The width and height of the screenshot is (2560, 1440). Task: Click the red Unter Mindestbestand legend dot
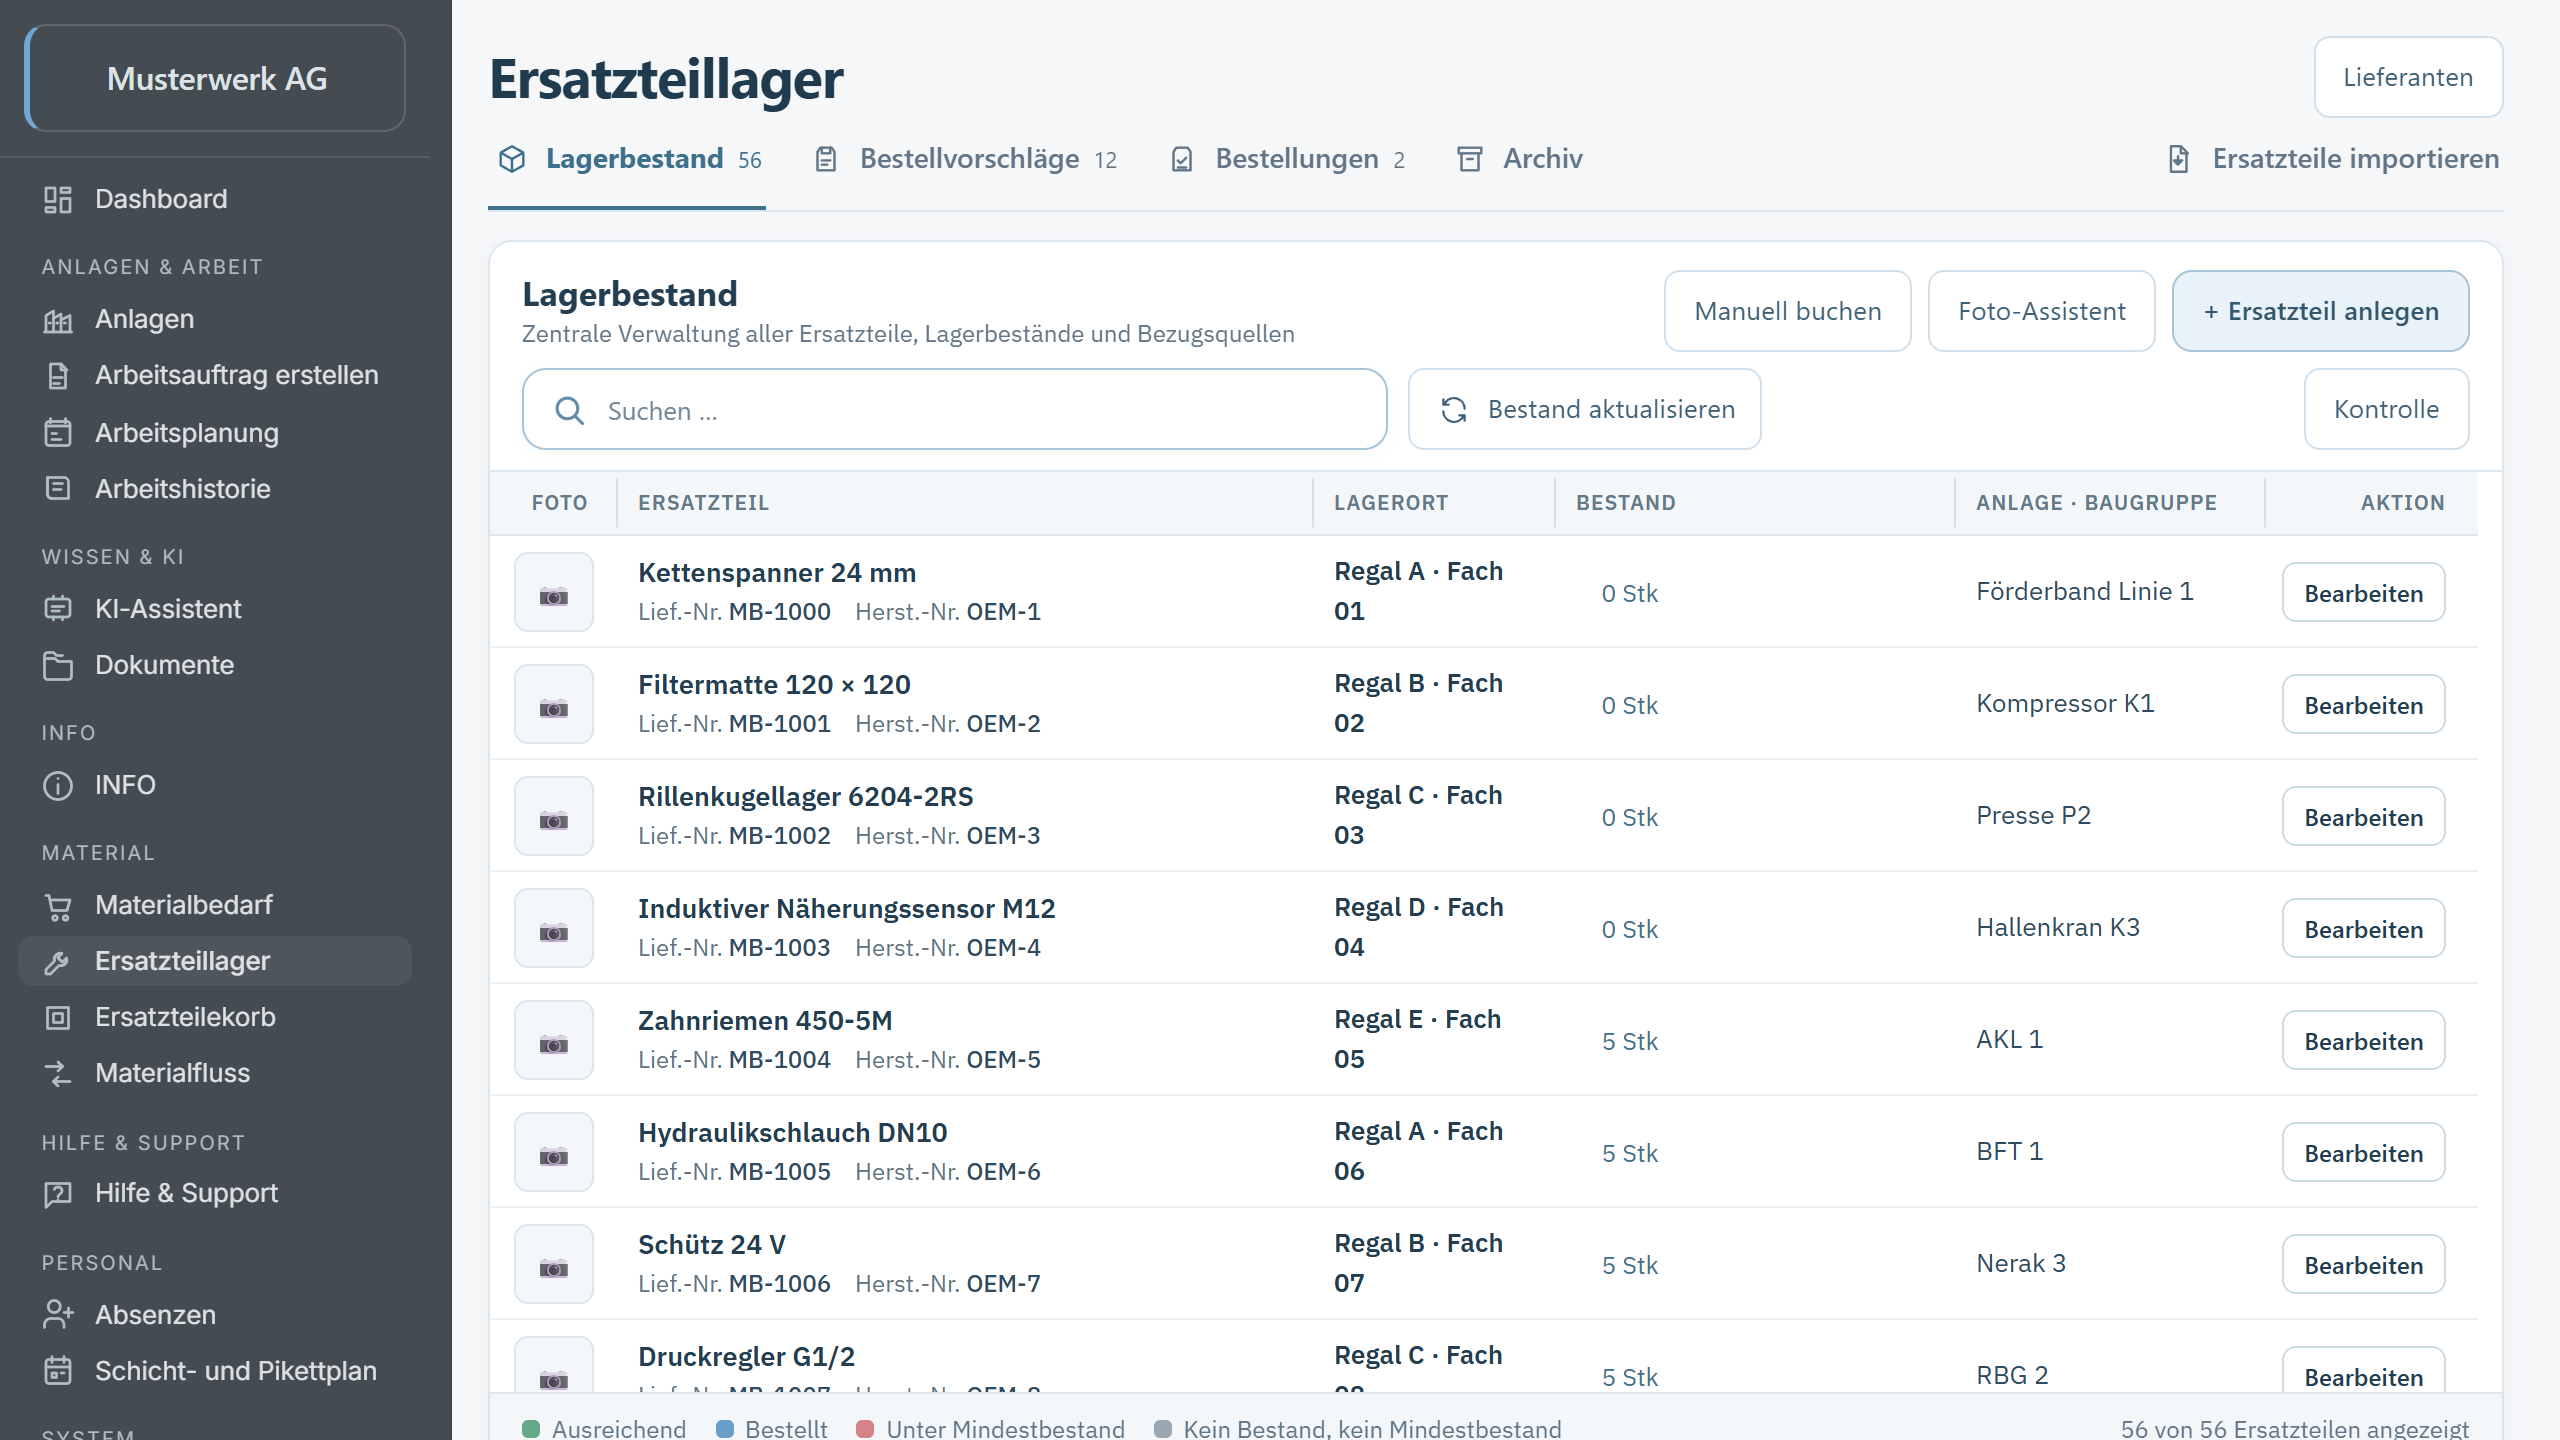865,1429
